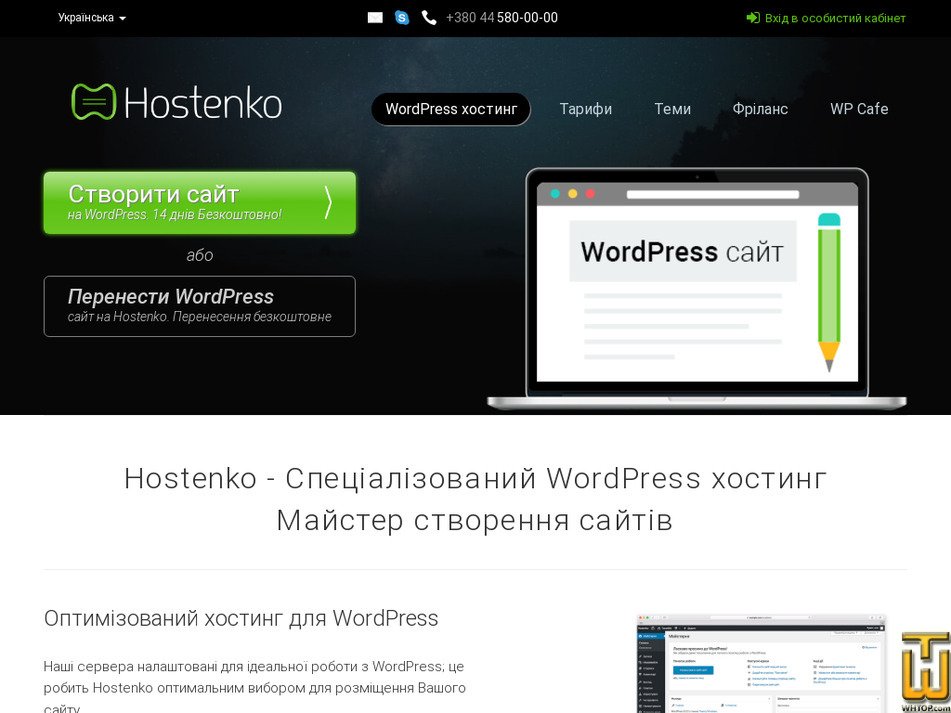Click the phone handset icon in the header

click(428, 17)
